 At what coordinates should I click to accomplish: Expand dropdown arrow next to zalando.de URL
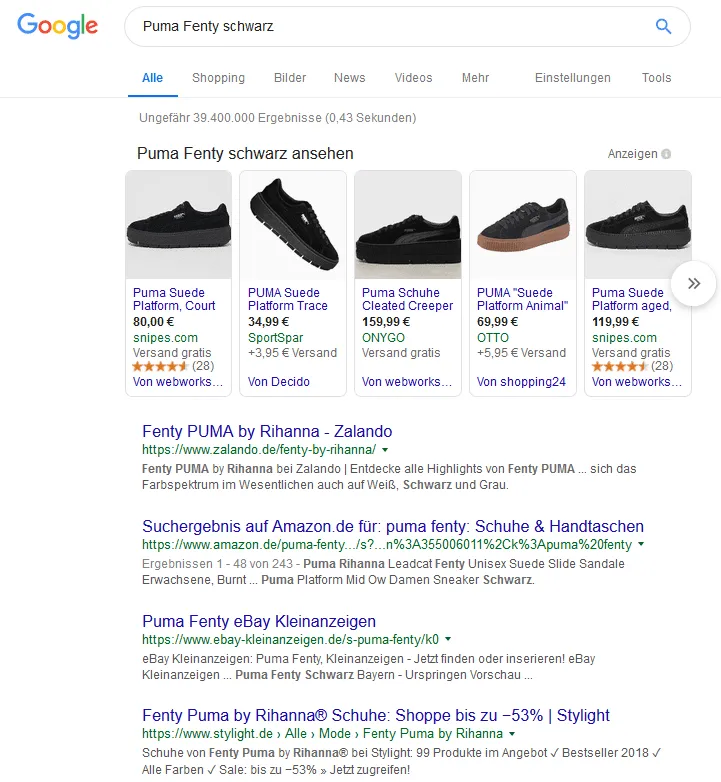[385, 450]
